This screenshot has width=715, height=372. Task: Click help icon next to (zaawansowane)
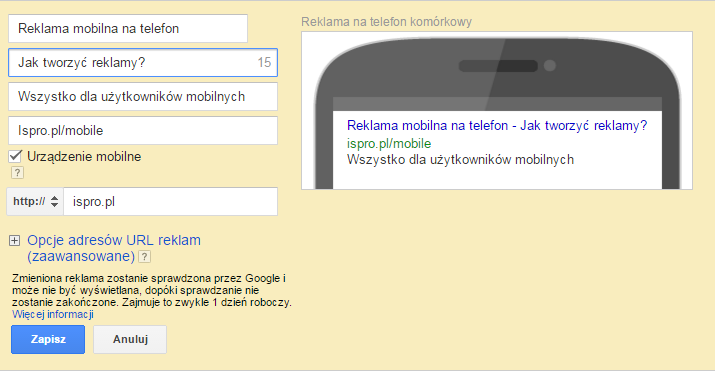pyautogui.click(x=144, y=257)
